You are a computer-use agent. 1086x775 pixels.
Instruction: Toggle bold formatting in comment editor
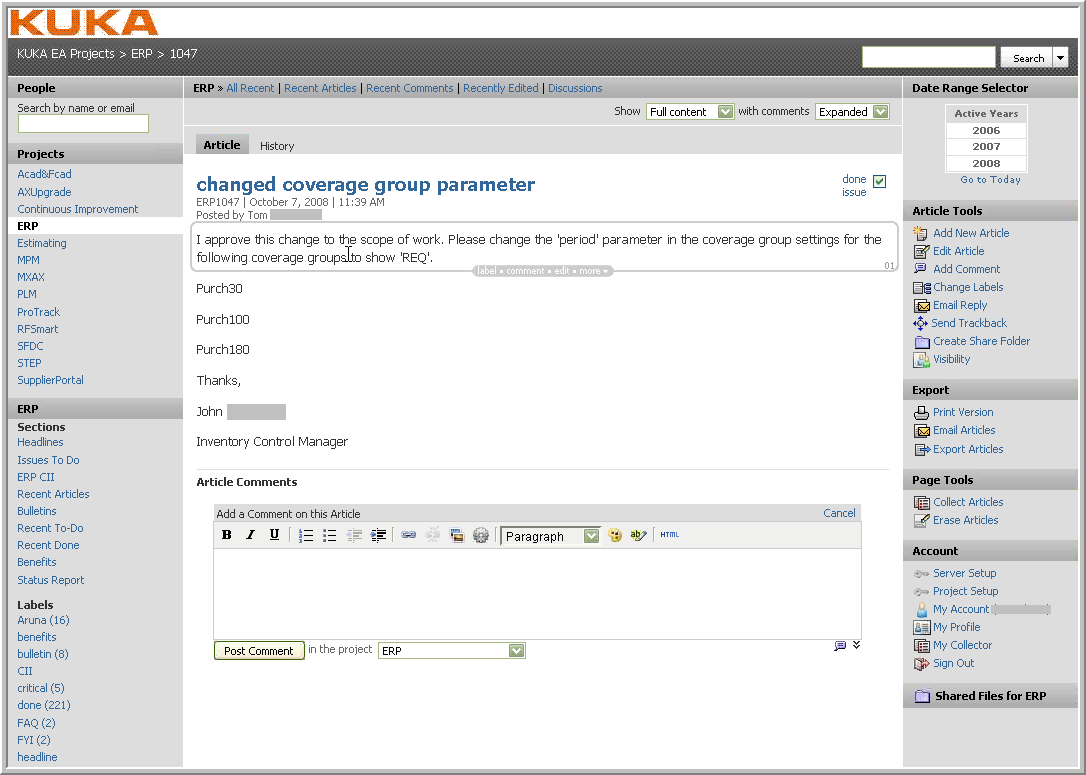point(227,535)
